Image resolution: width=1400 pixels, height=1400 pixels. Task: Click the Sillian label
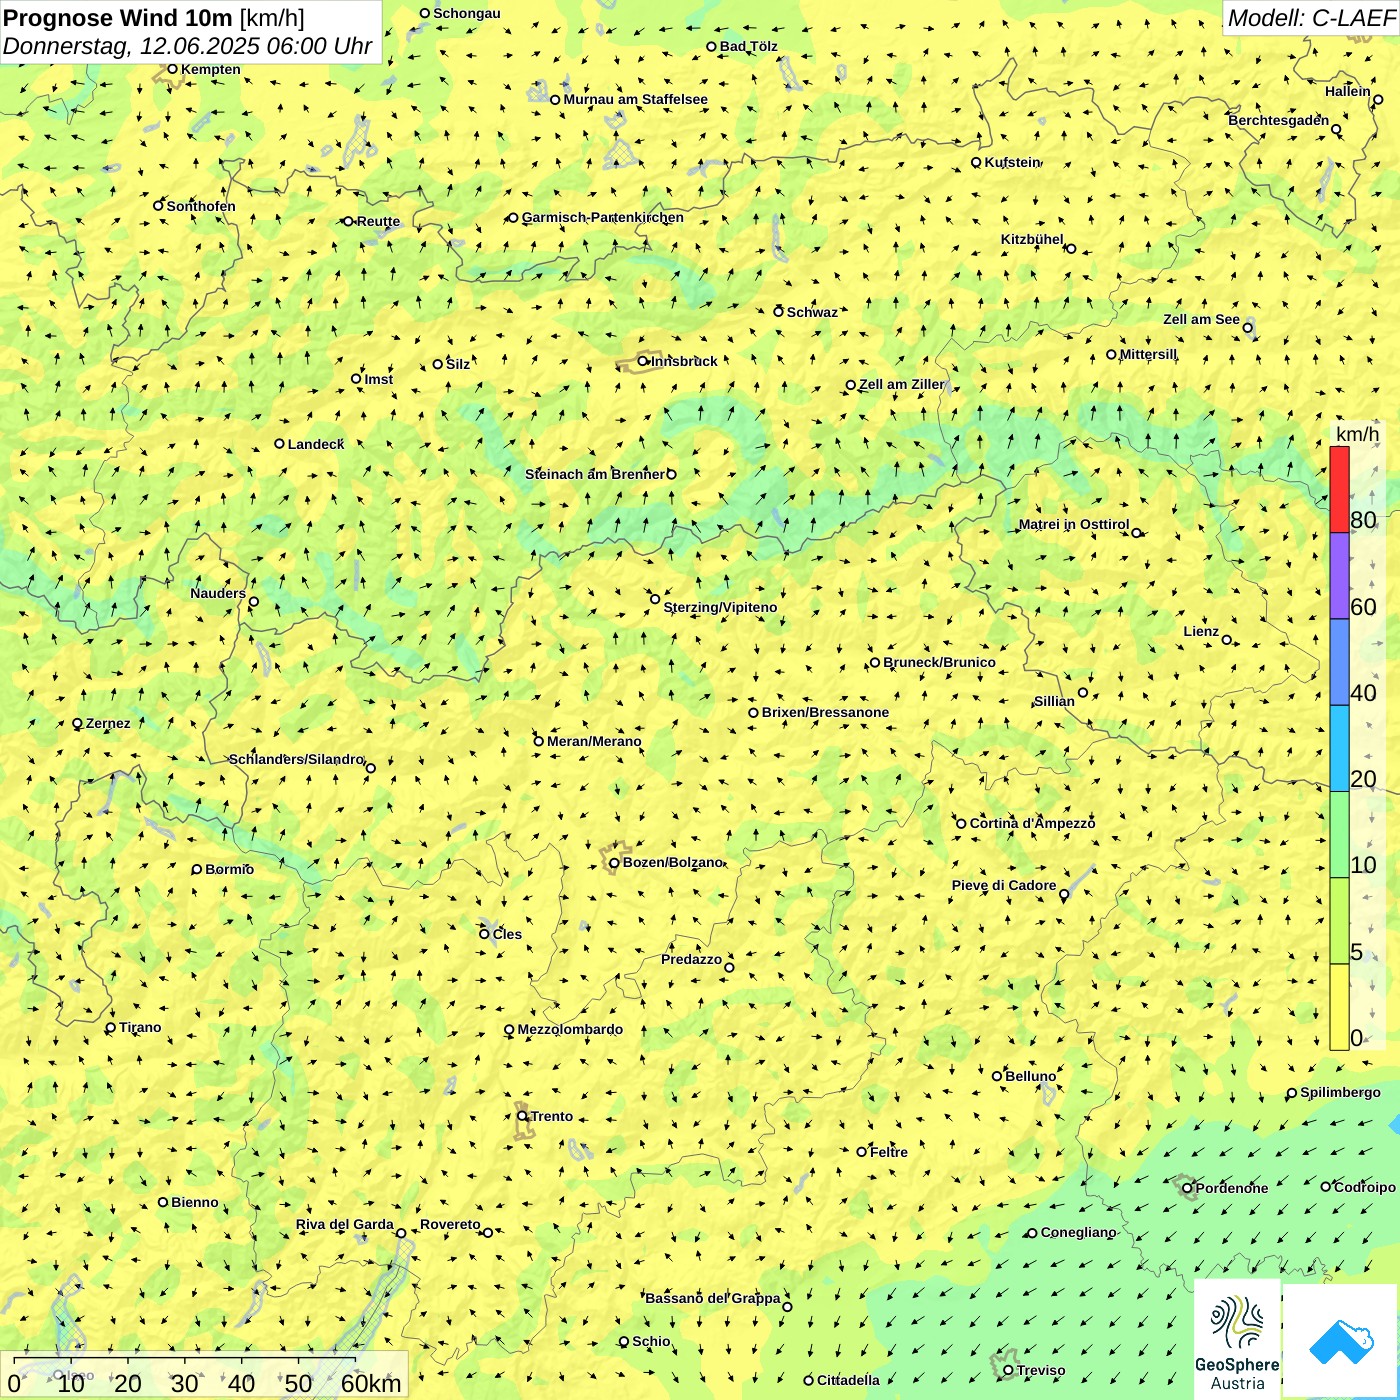click(1054, 701)
